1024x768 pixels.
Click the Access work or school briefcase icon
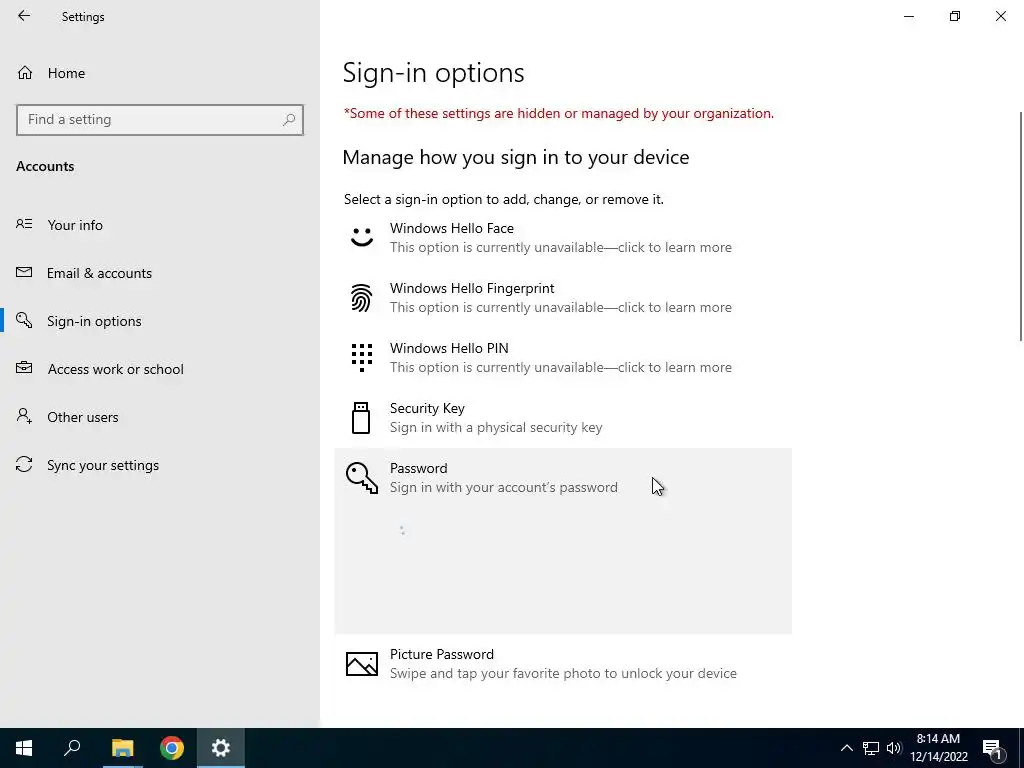tap(24, 368)
